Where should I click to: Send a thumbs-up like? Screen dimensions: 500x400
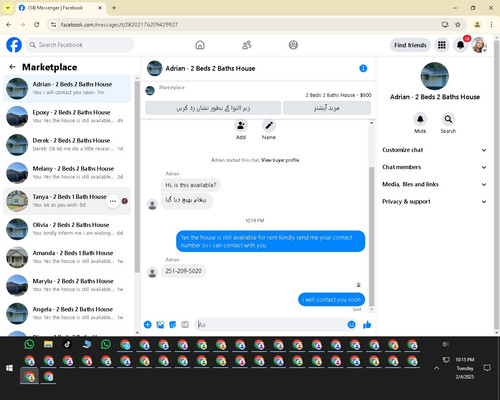(x=367, y=324)
